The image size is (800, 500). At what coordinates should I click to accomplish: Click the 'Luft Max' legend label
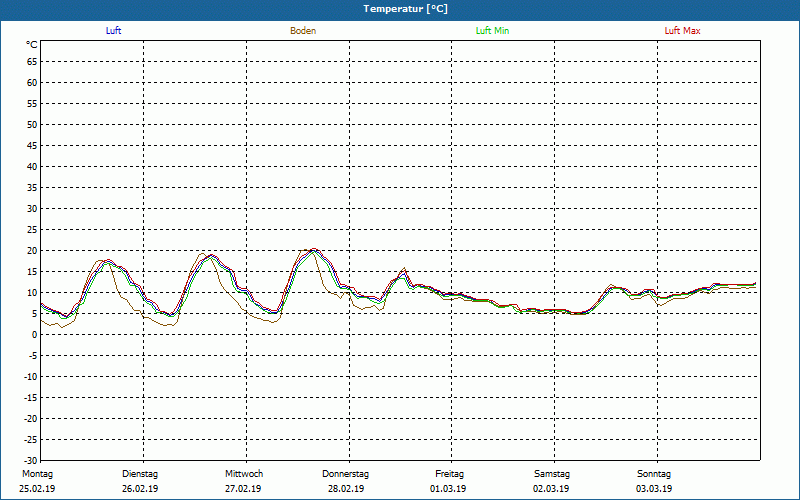[x=682, y=31]
